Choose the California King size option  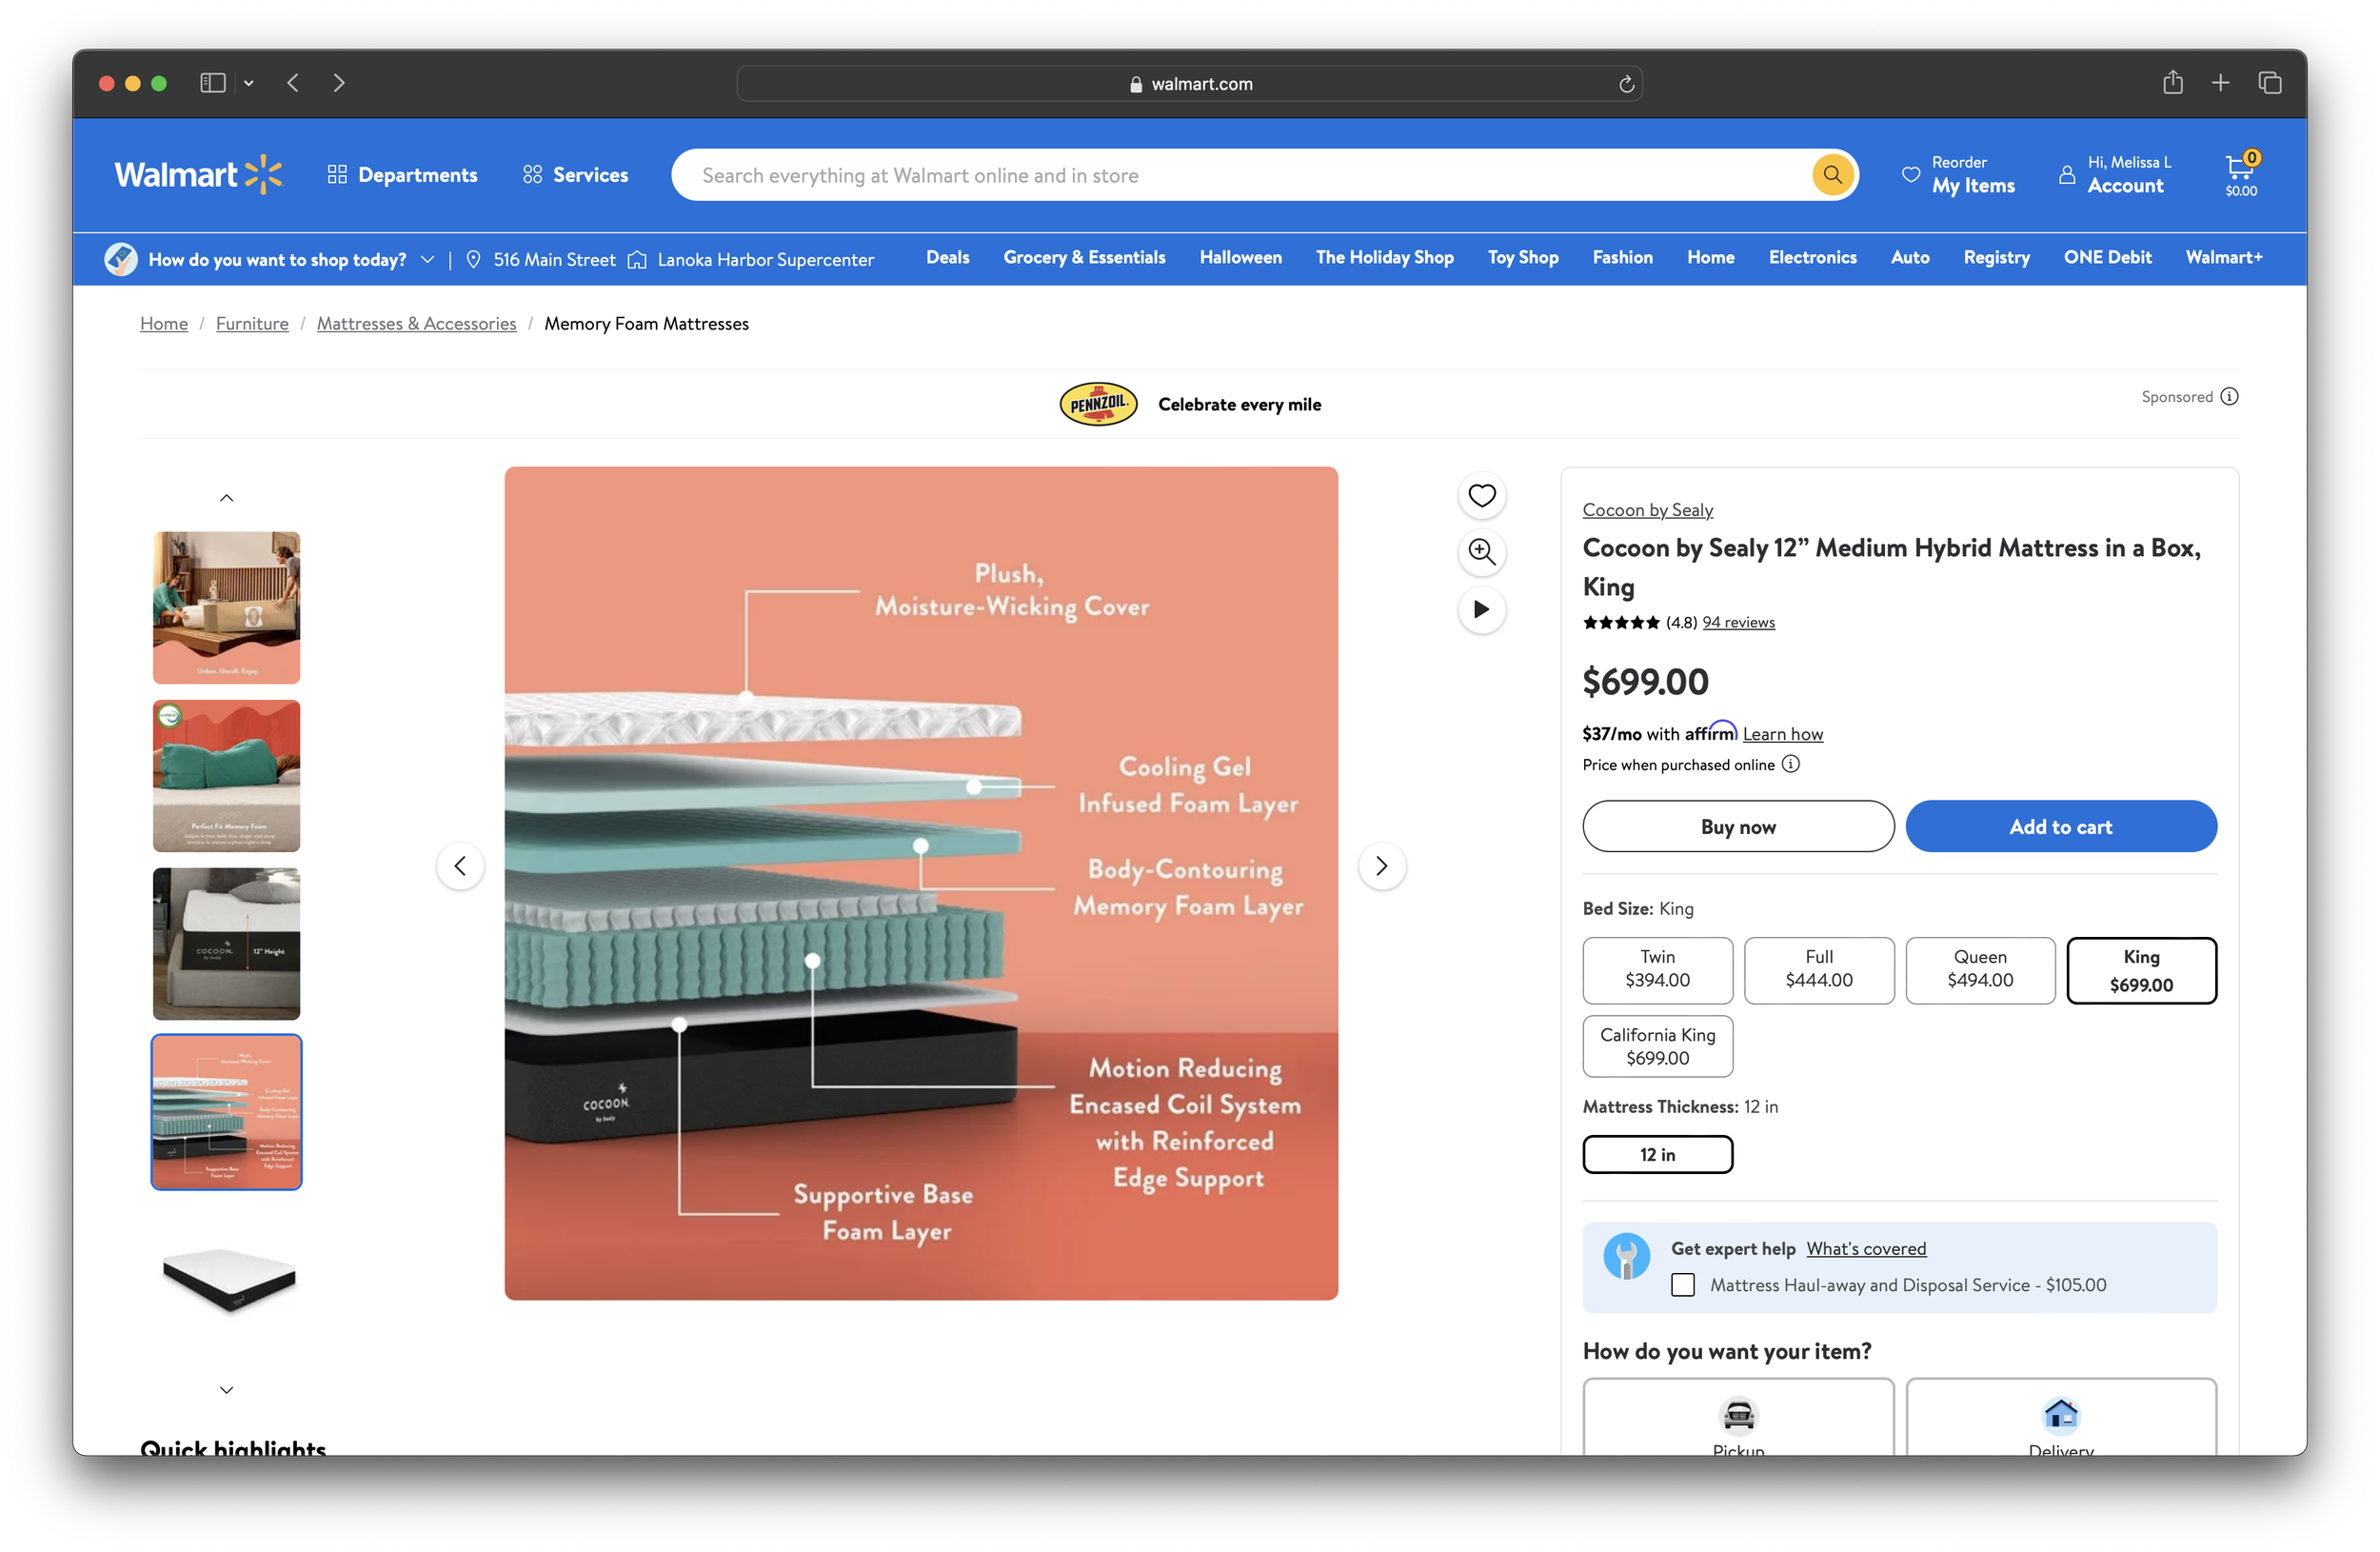coord(1657,1046)
